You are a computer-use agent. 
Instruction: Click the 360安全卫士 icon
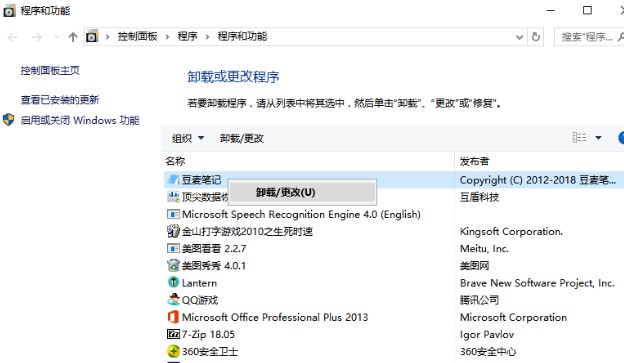coord(173,351)
